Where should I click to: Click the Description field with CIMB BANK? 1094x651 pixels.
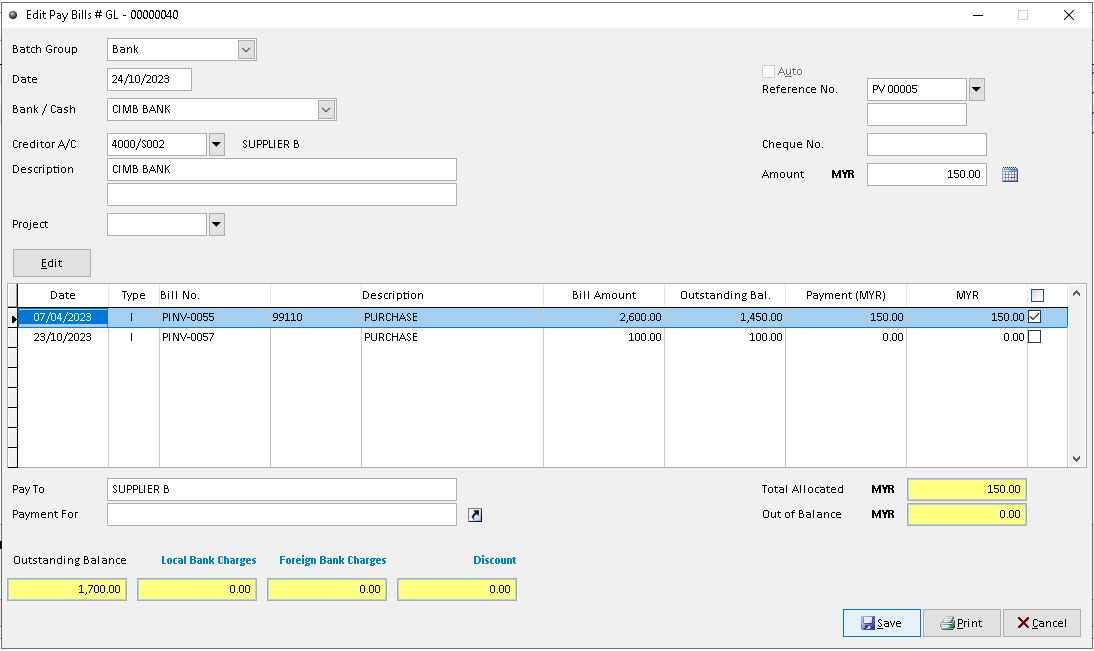(282, 170)
